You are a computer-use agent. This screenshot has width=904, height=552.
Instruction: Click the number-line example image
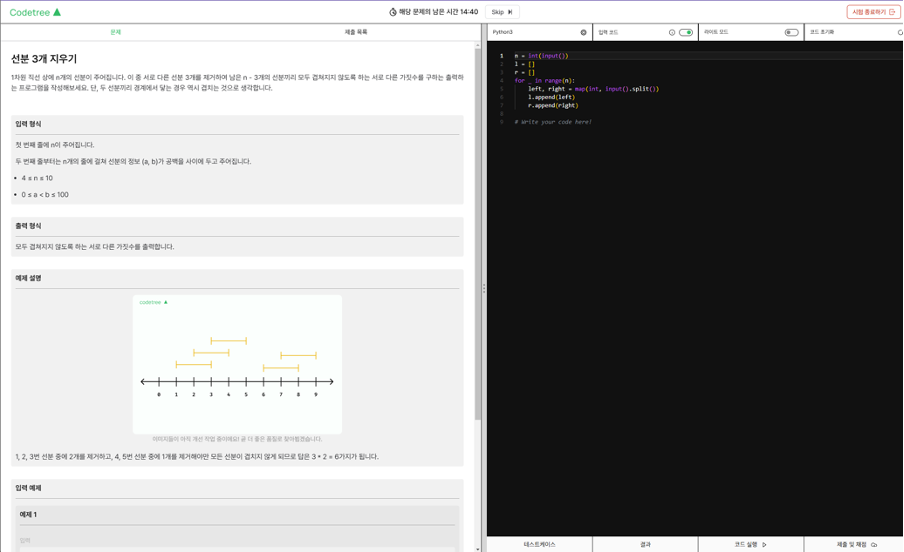(x=237, y=364)
